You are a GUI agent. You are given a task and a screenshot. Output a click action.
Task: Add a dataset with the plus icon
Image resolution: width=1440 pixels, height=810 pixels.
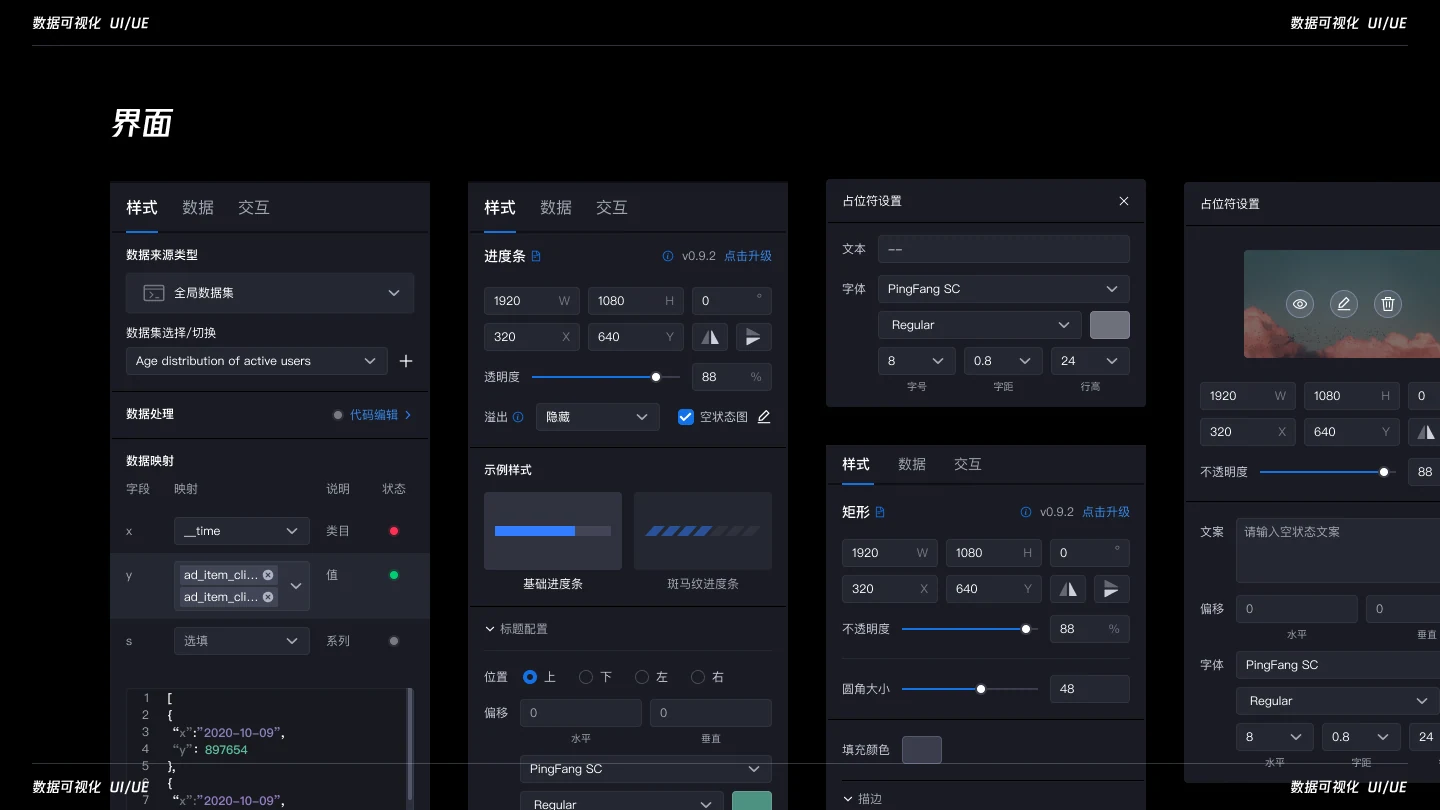click(x=406, y=361)
